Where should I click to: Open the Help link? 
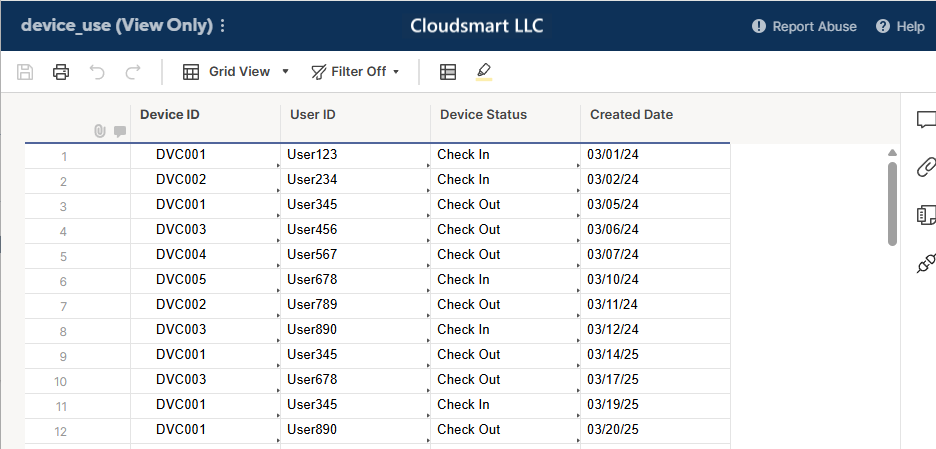(900, 26)
